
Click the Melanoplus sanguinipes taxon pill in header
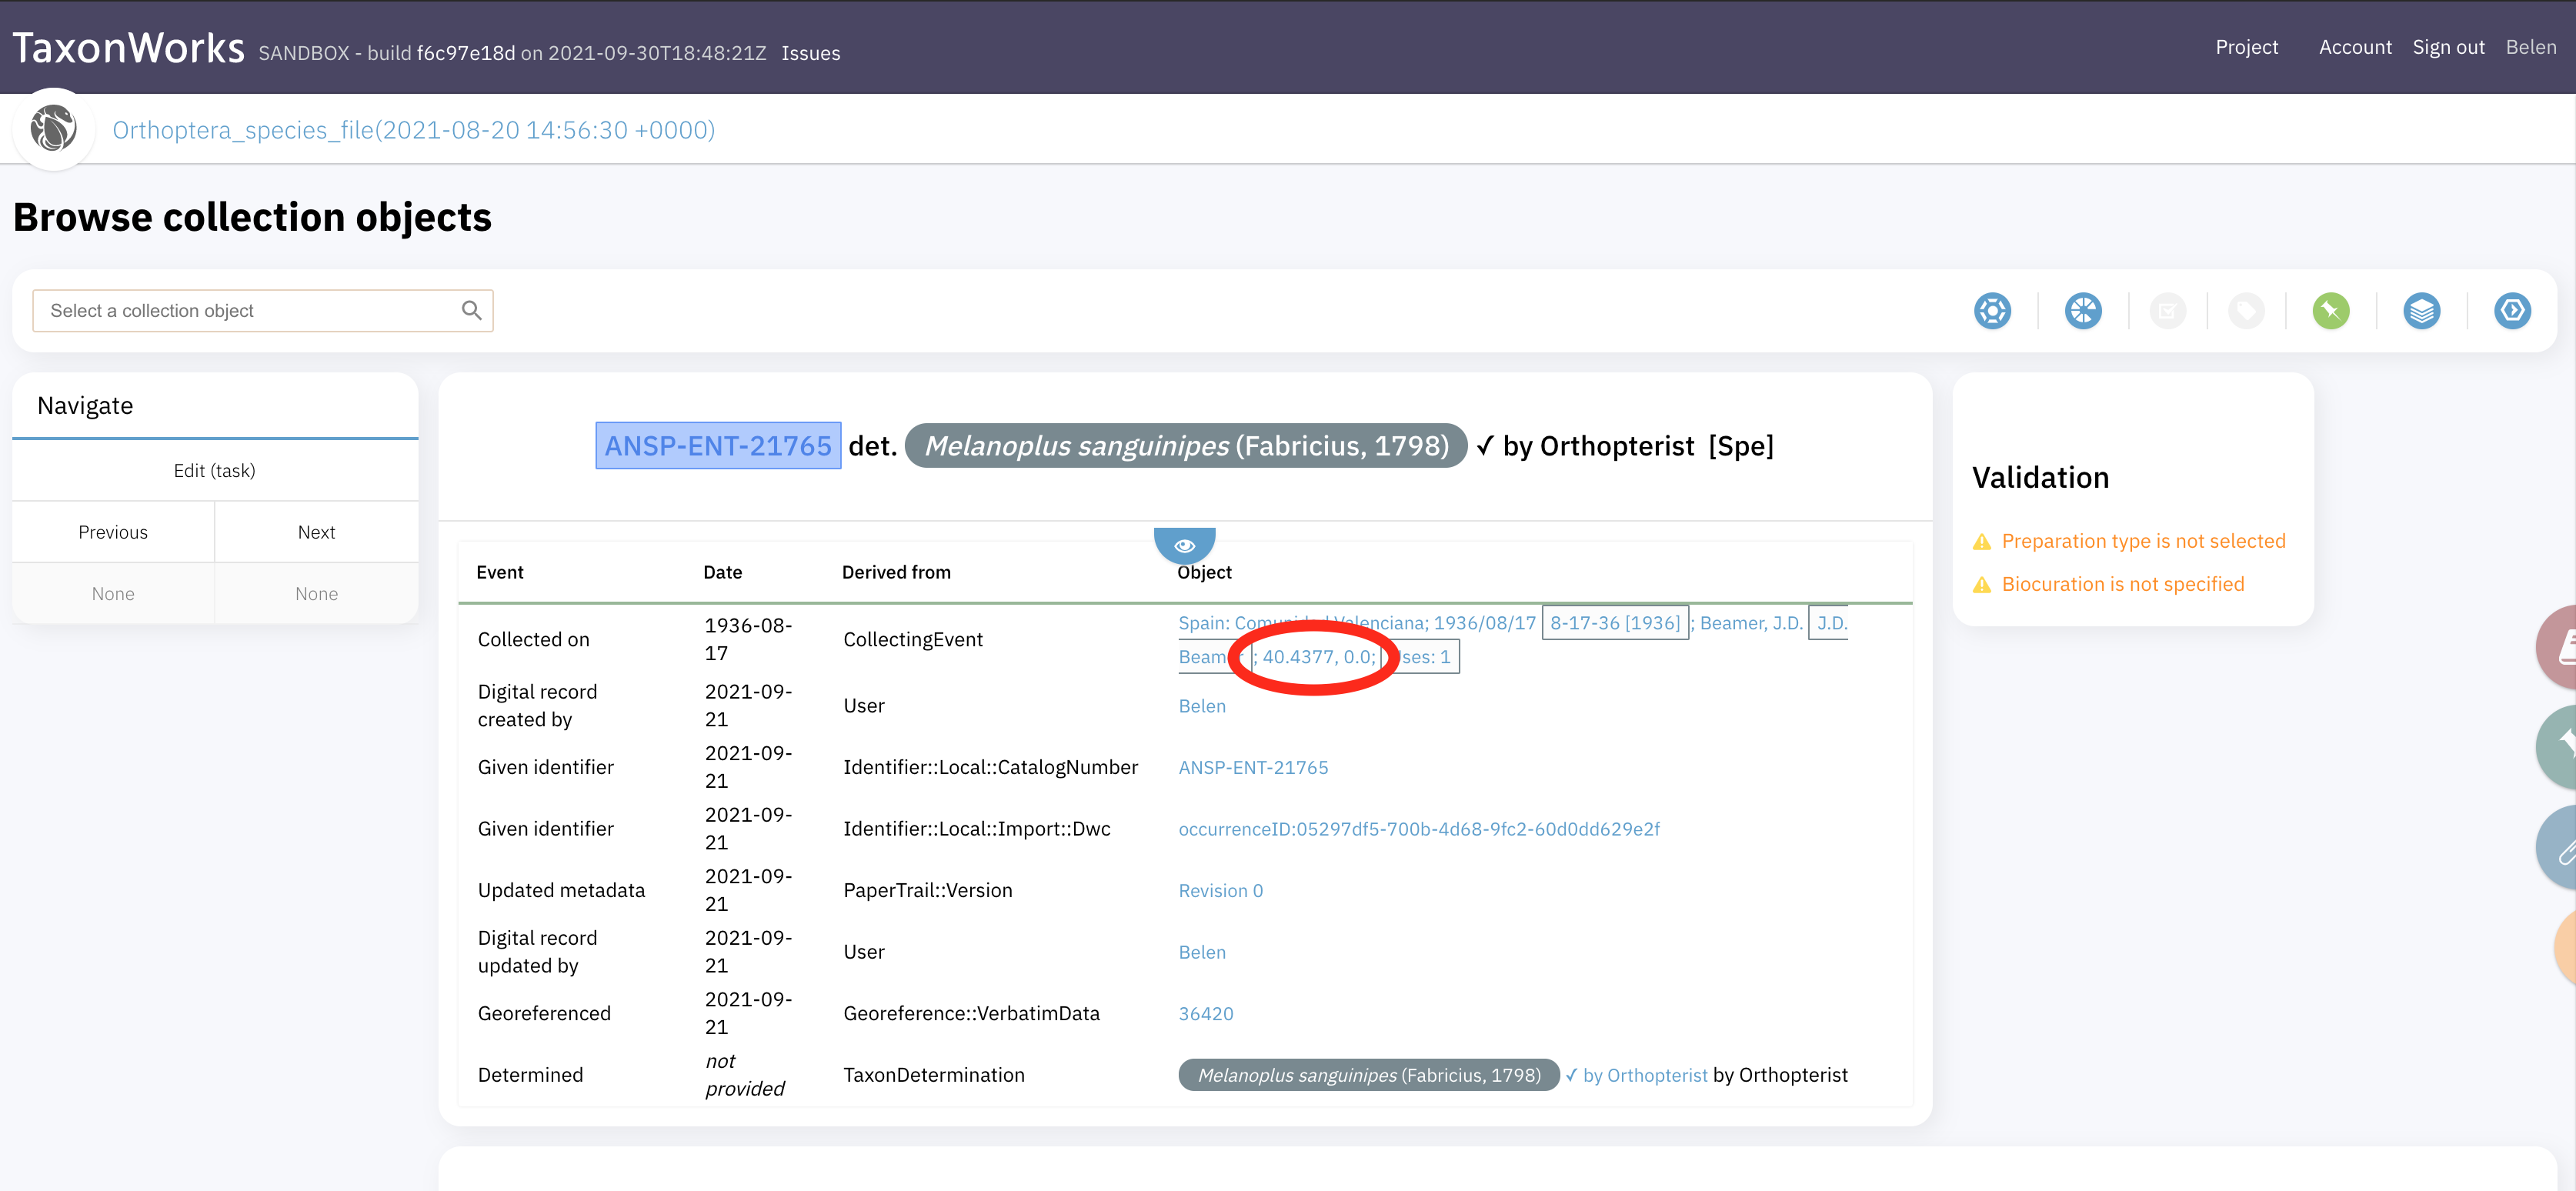point(1185,445)
